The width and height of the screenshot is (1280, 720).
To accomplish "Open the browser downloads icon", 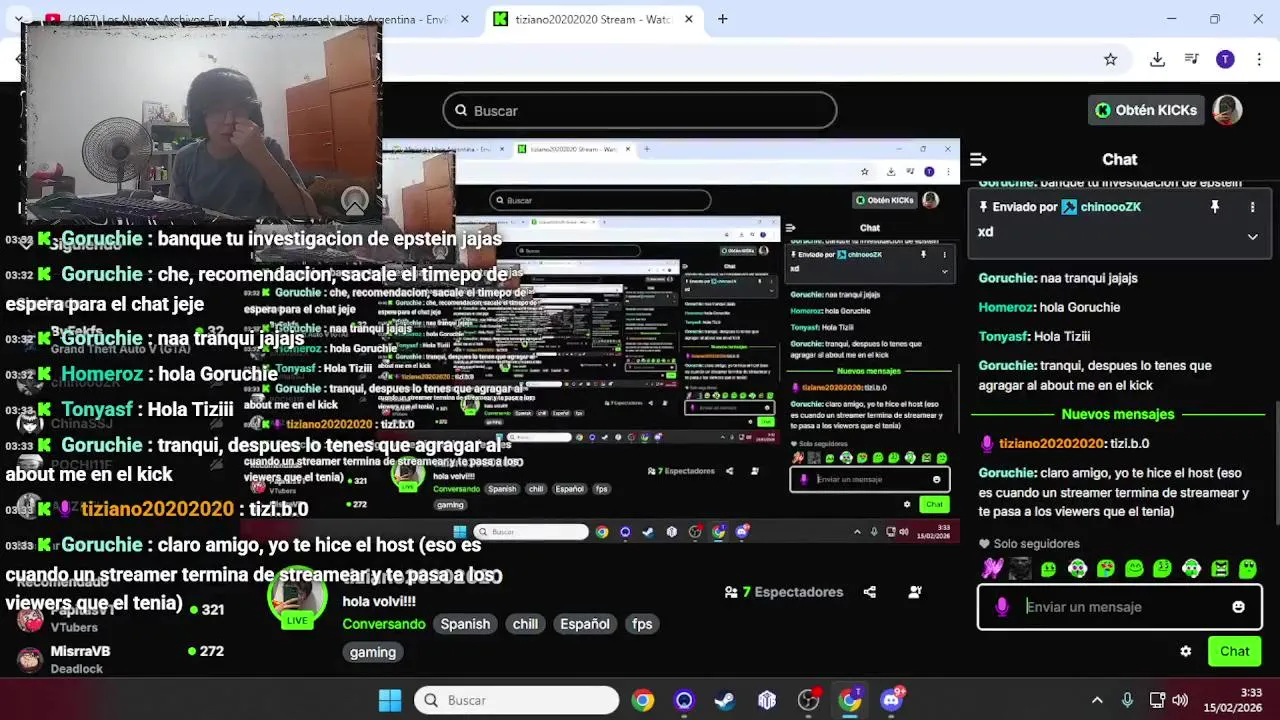I will pos(1157,59).
